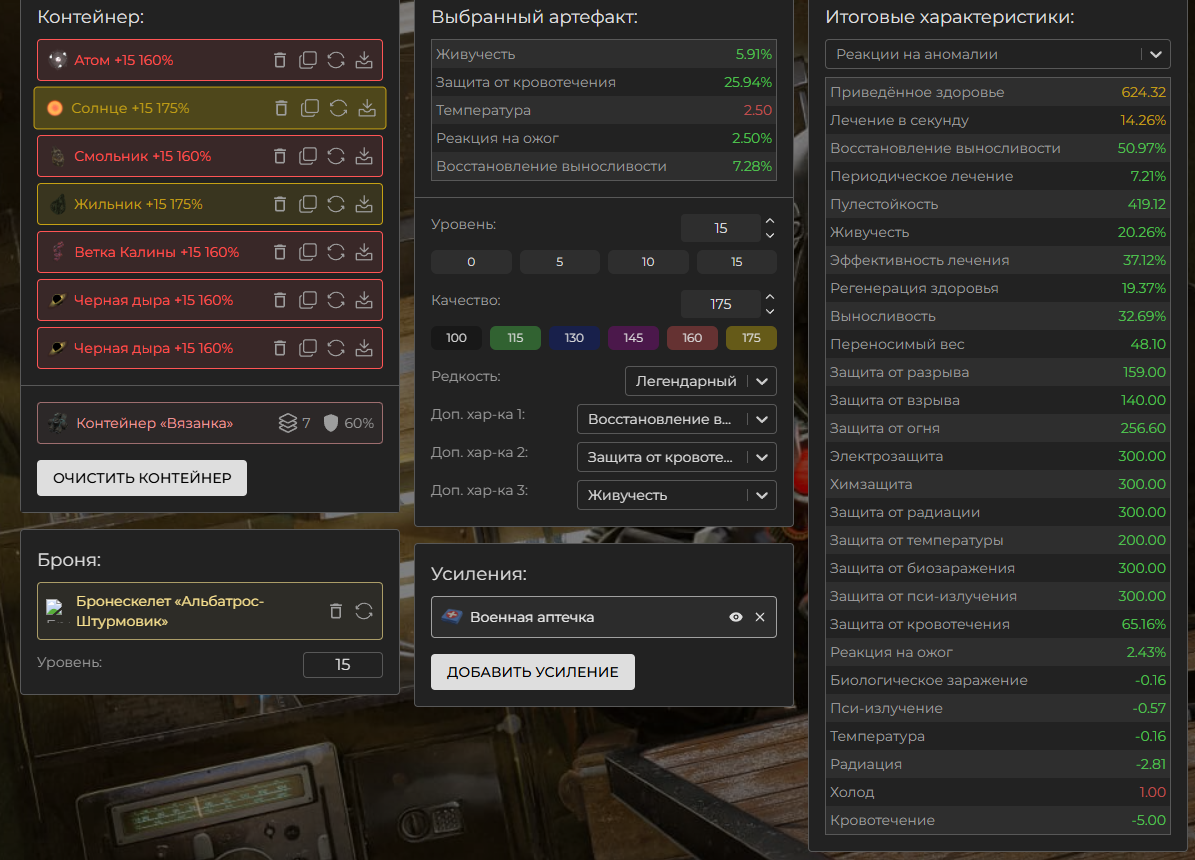Click the ОЧИСТИТЬ КОНТЕЙНЕР button

click(x=142, y=478)
